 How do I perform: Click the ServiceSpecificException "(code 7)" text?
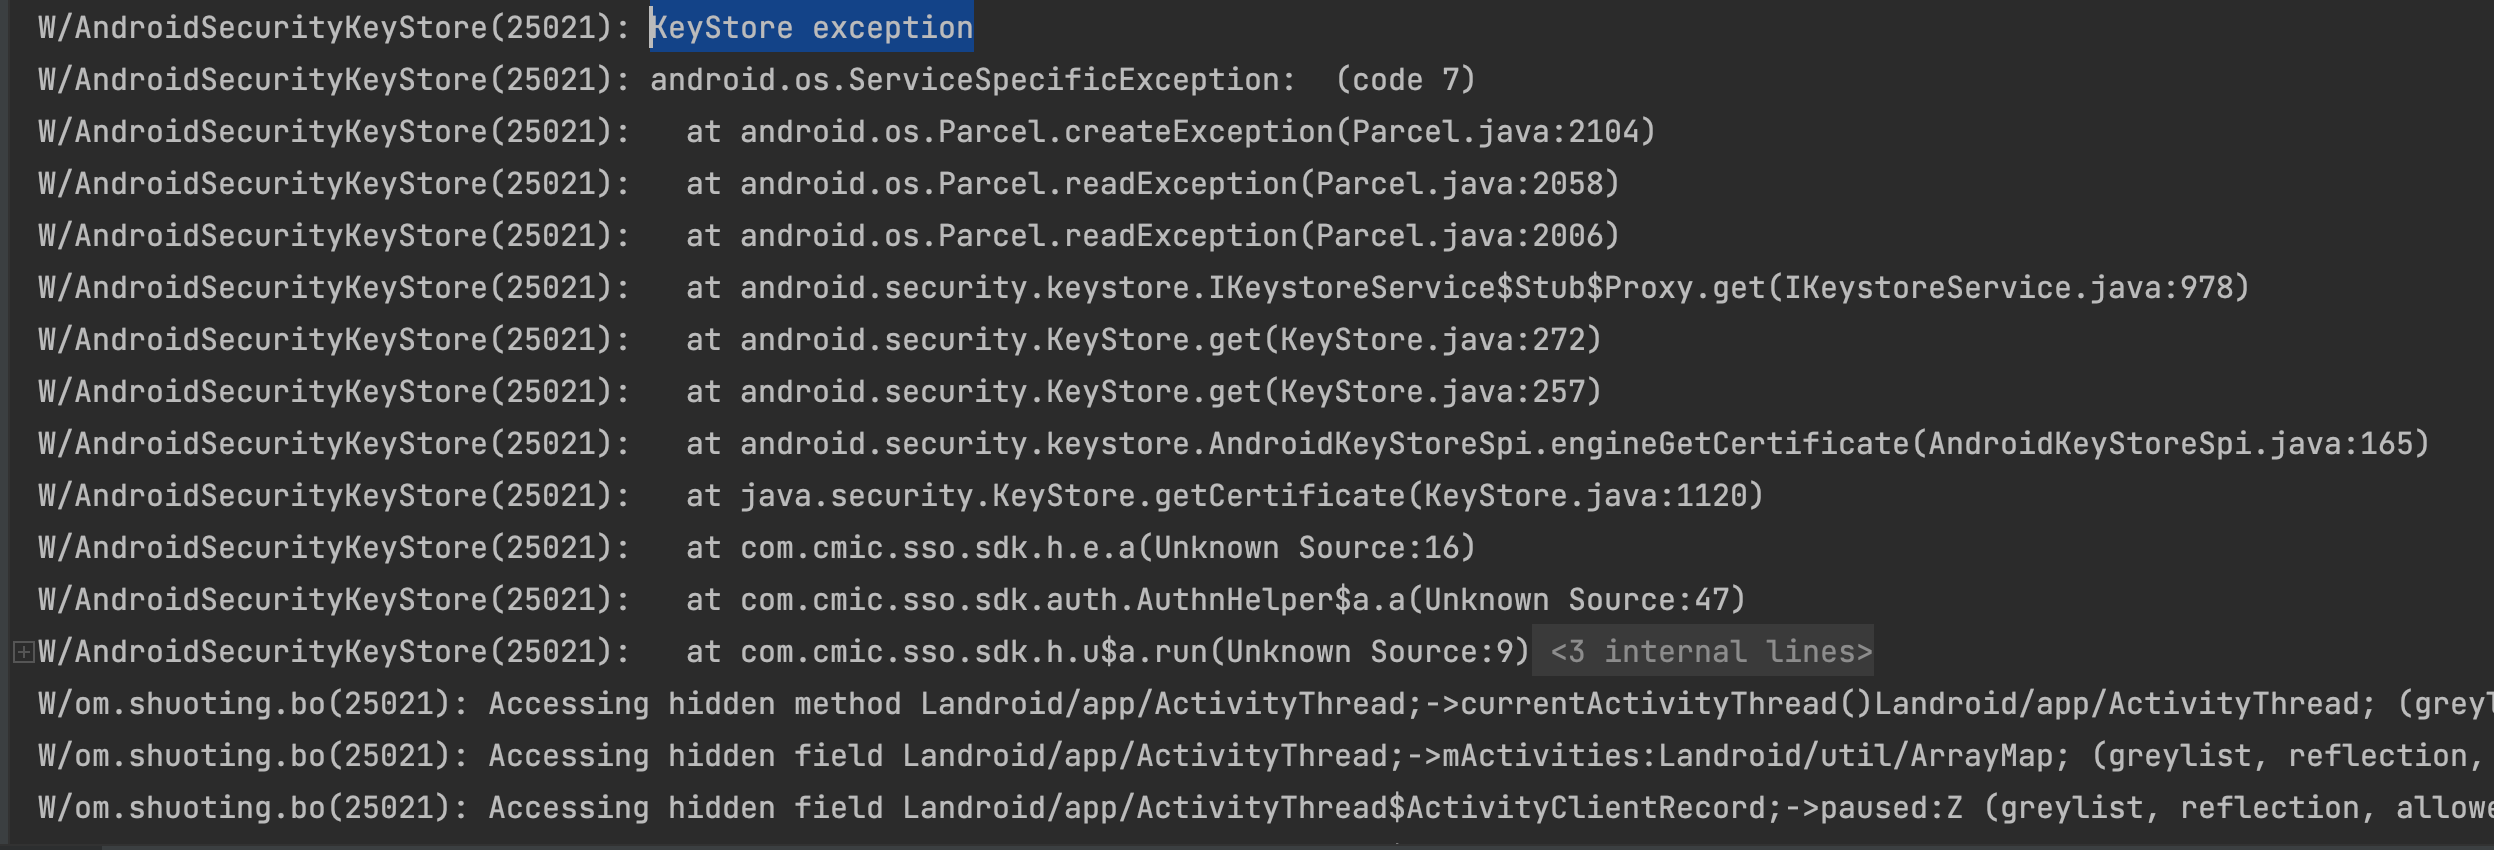1404,80
